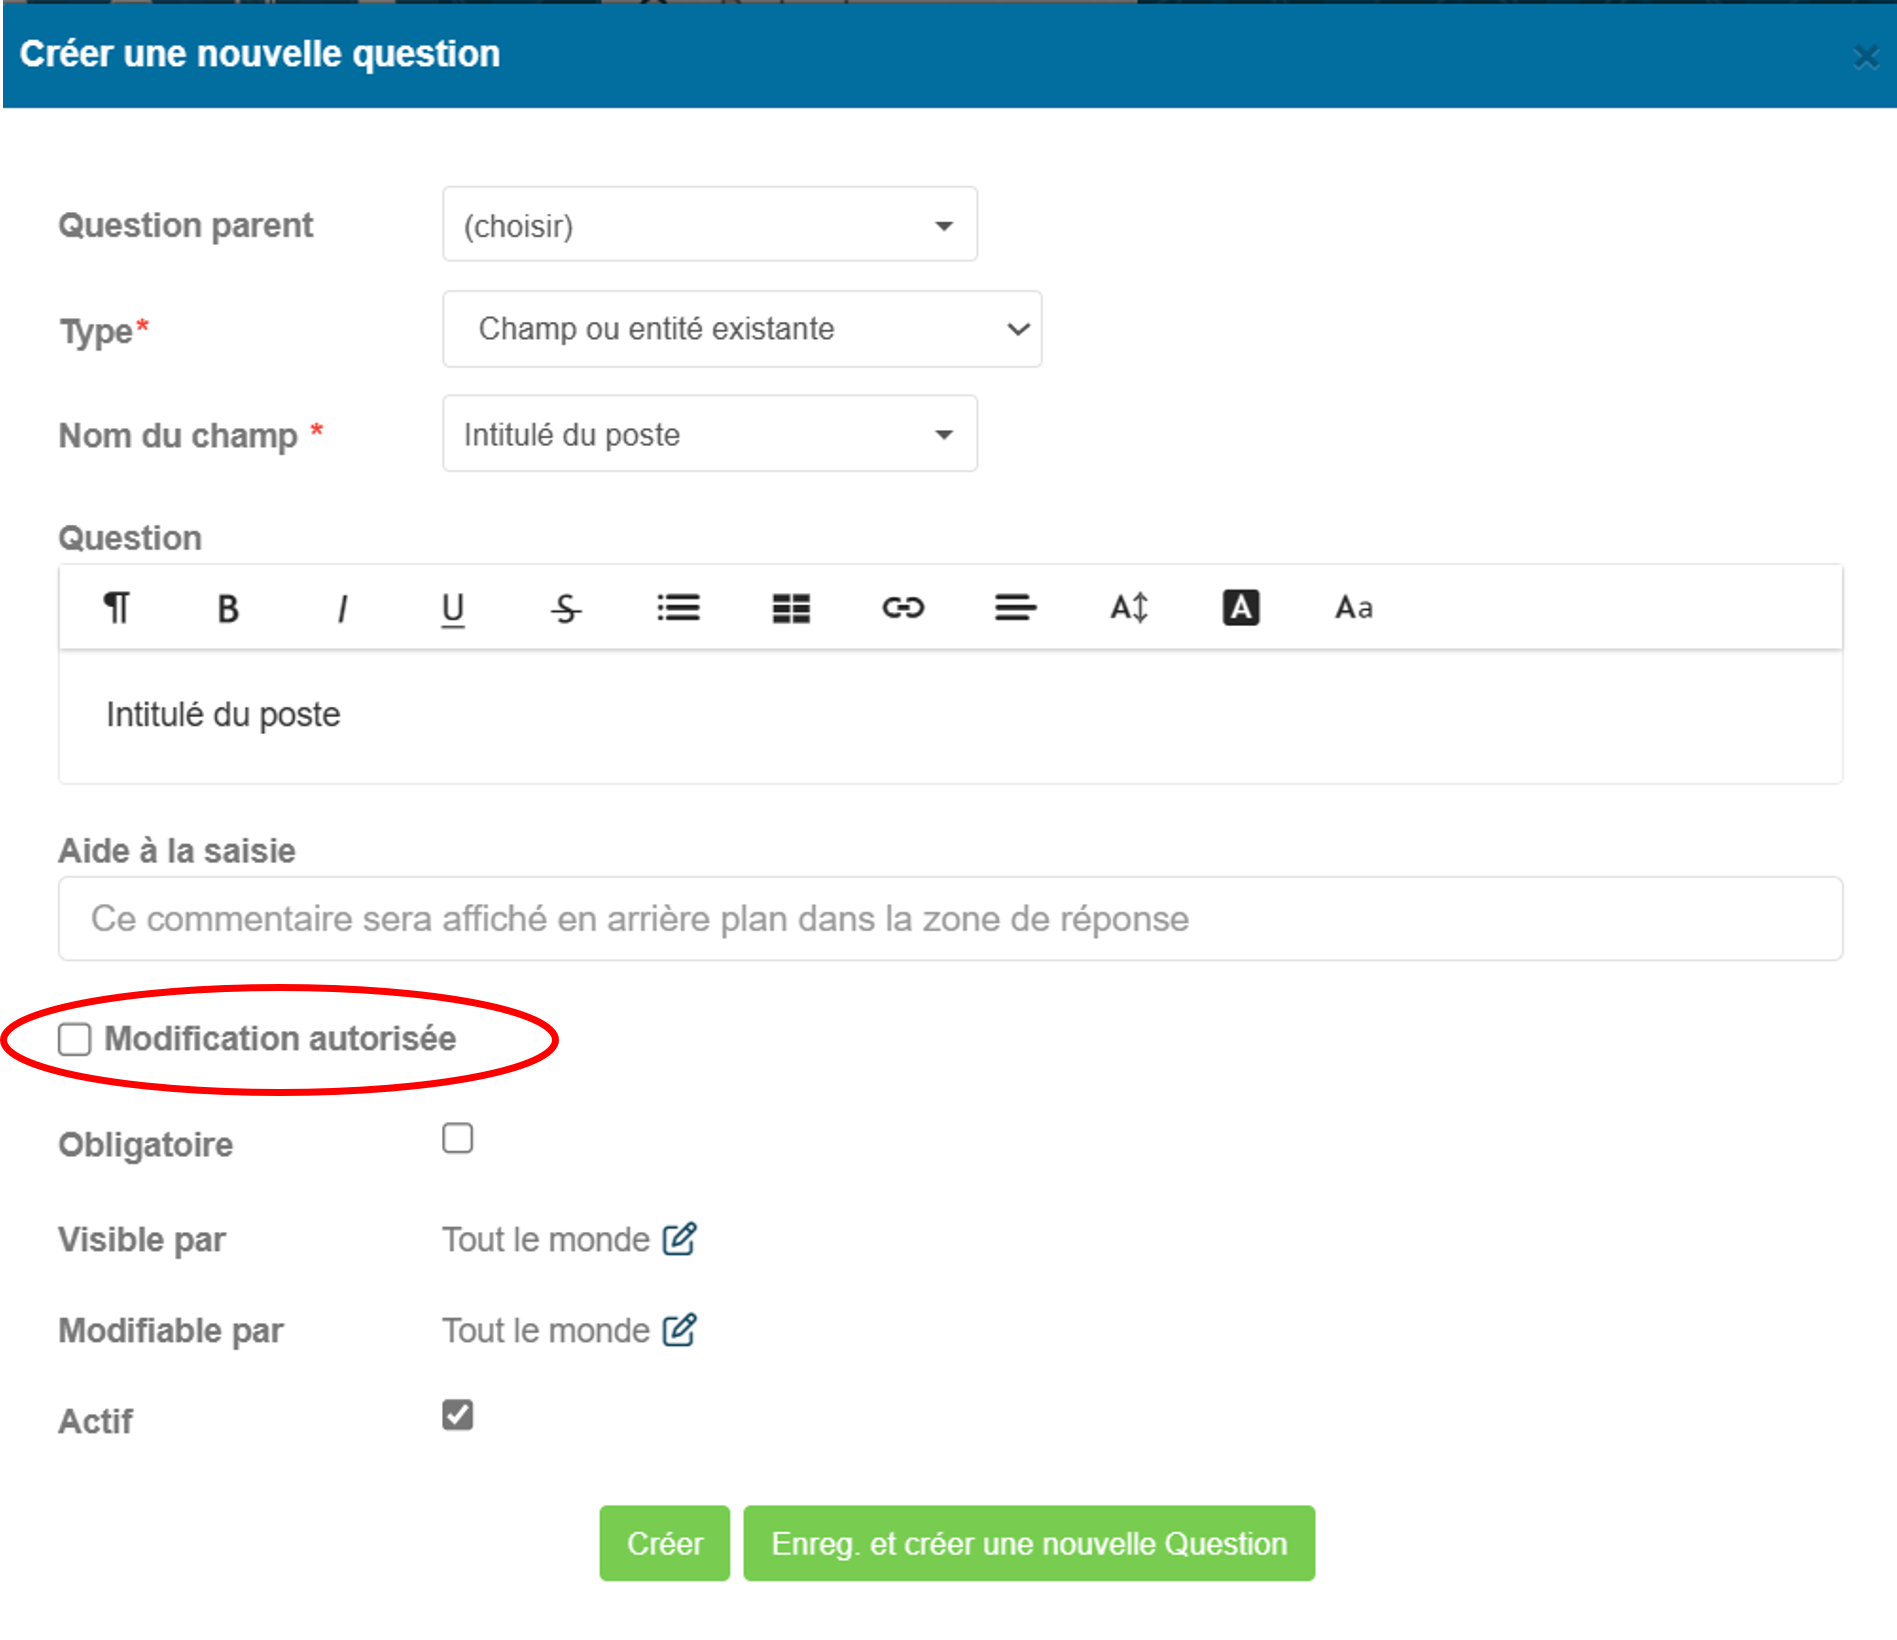1897x1640 pixels.
Task: Toggle bold formatting in the editor
Action: pyautogui.click(x=228, y=608)
